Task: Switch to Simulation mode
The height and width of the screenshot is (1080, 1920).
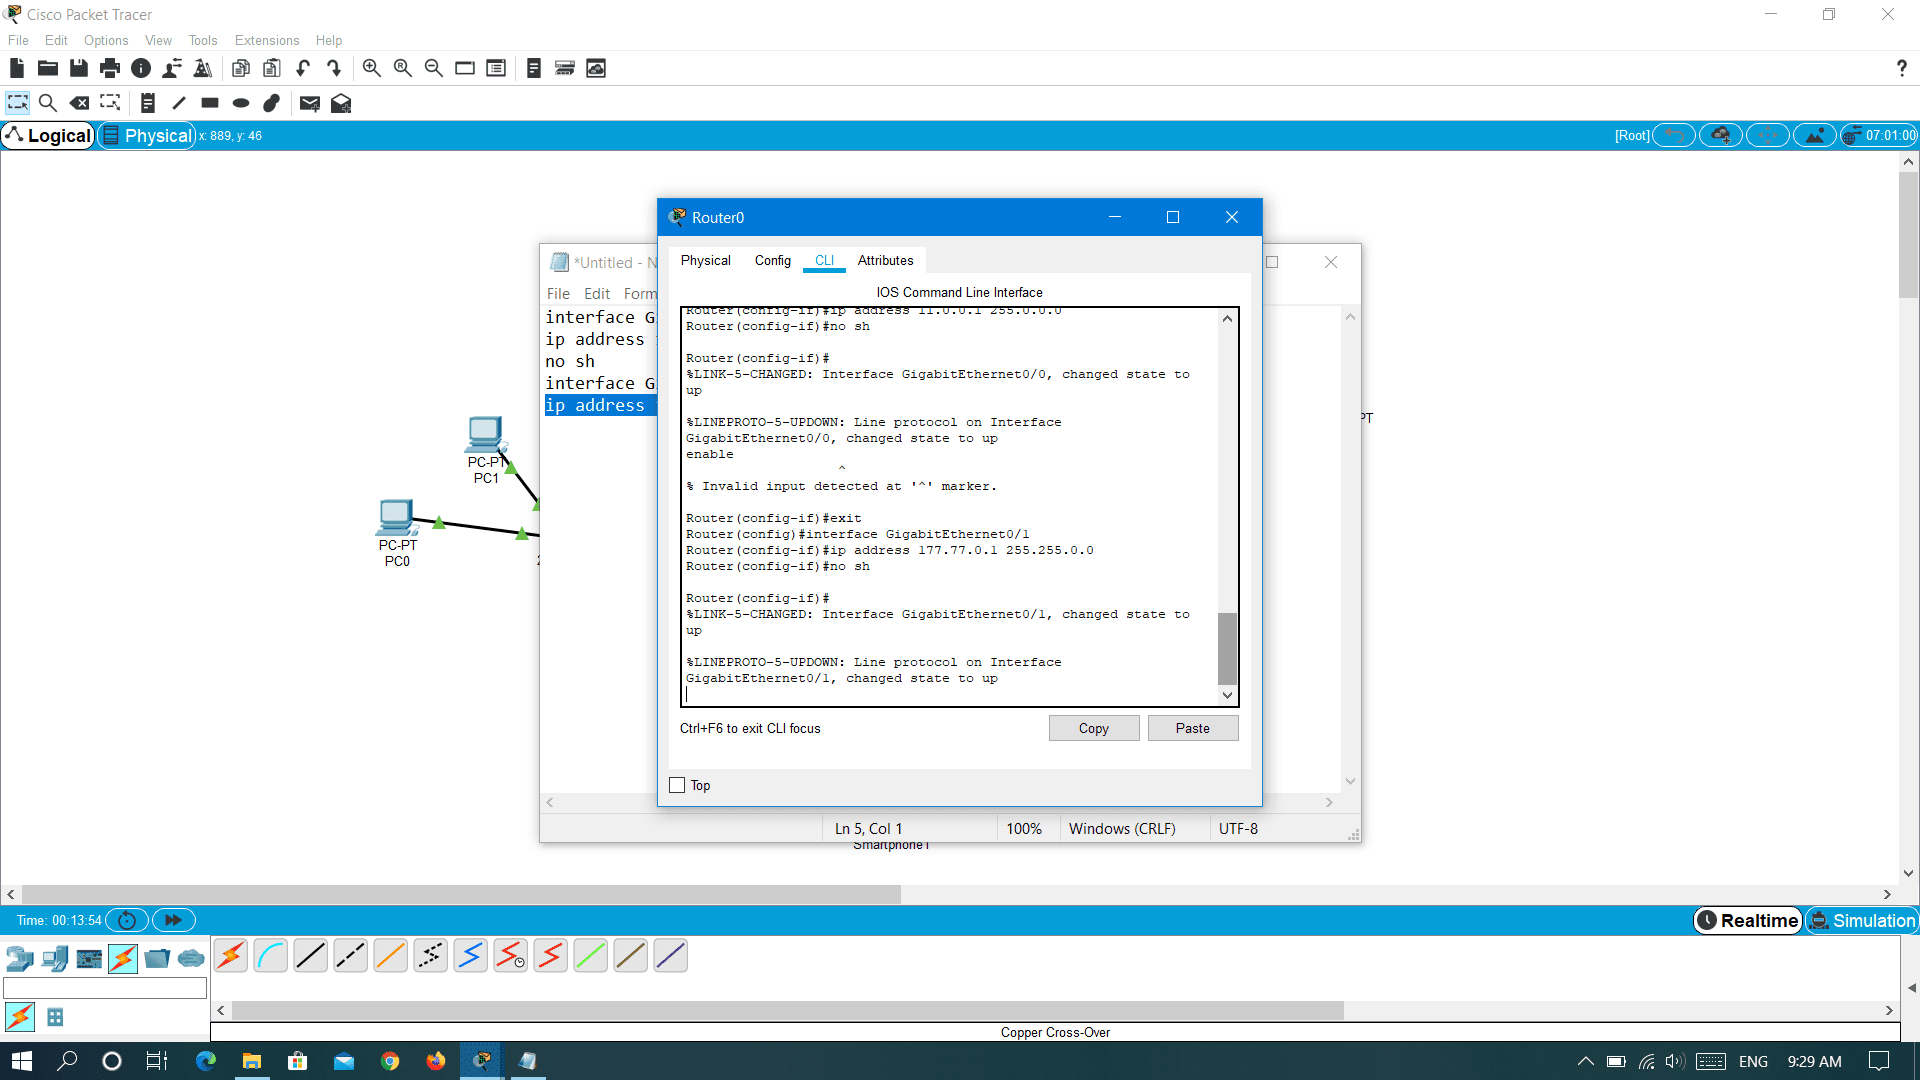Action: click(1862, 920)
